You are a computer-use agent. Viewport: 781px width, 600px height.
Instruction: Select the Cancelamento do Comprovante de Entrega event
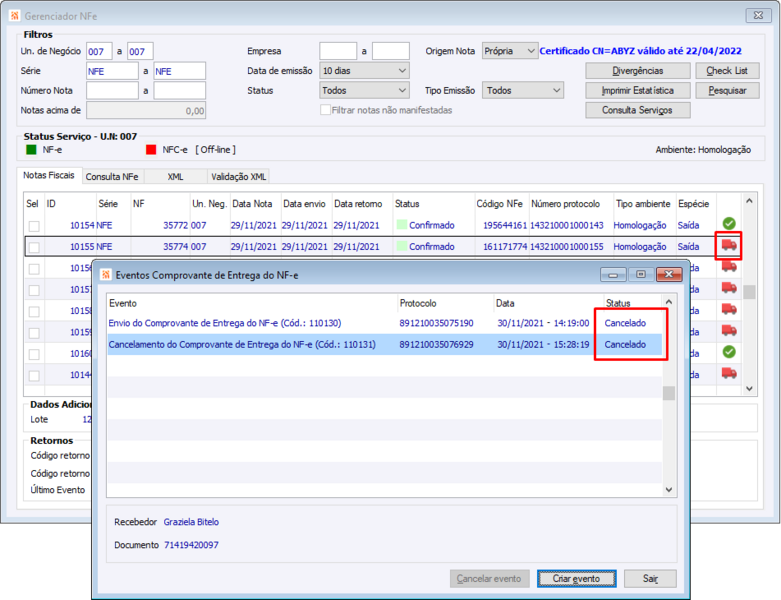[385, 345]
